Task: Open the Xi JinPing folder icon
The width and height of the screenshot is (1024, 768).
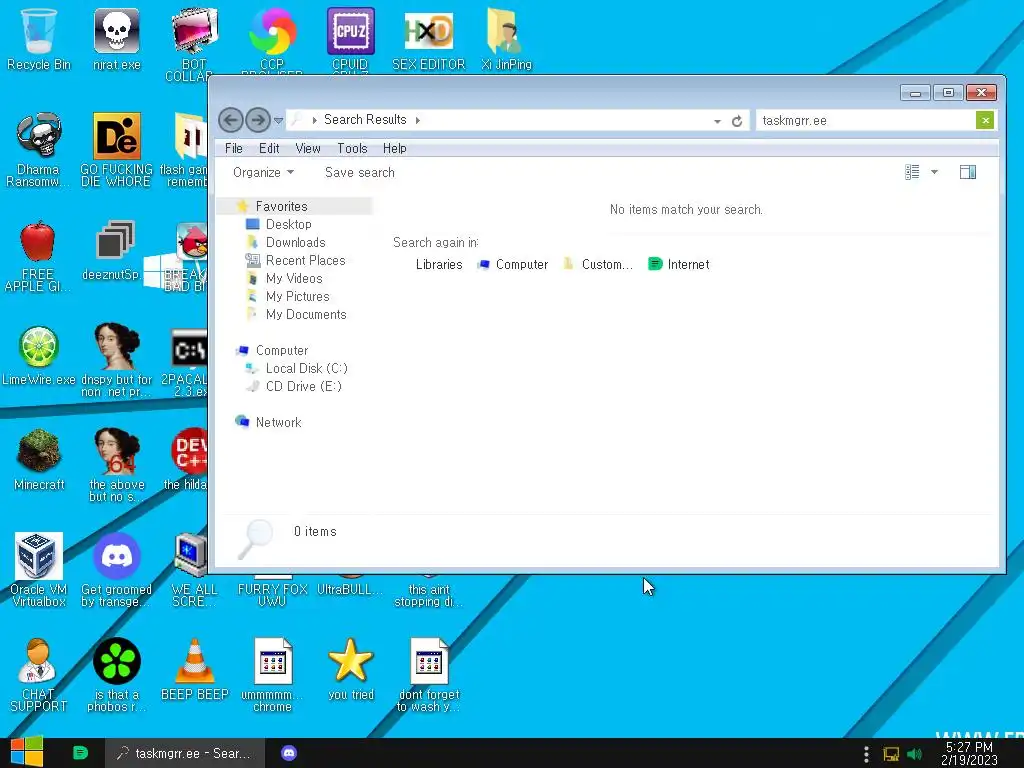Action: pos(506,39)
